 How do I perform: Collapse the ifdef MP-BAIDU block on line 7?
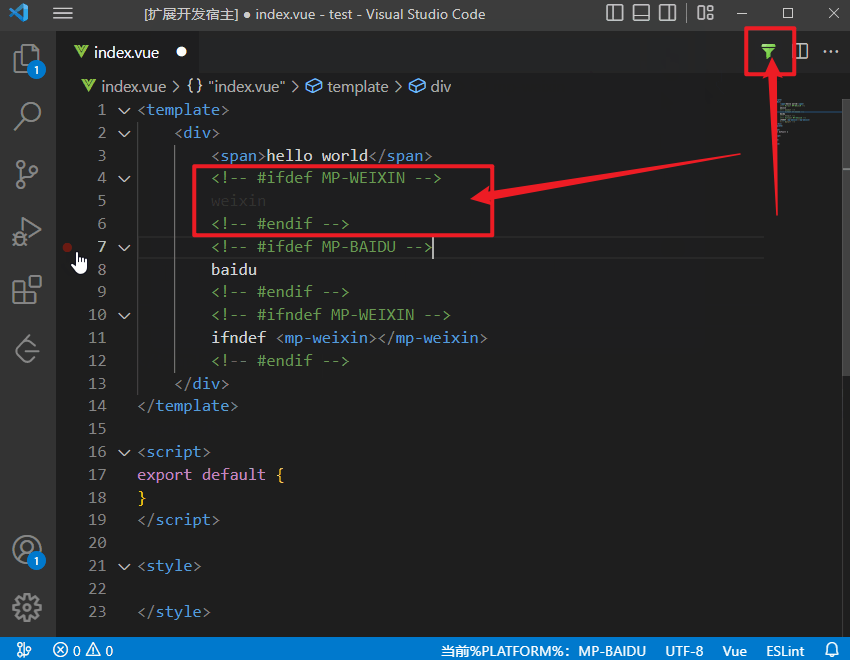[124, 248]
